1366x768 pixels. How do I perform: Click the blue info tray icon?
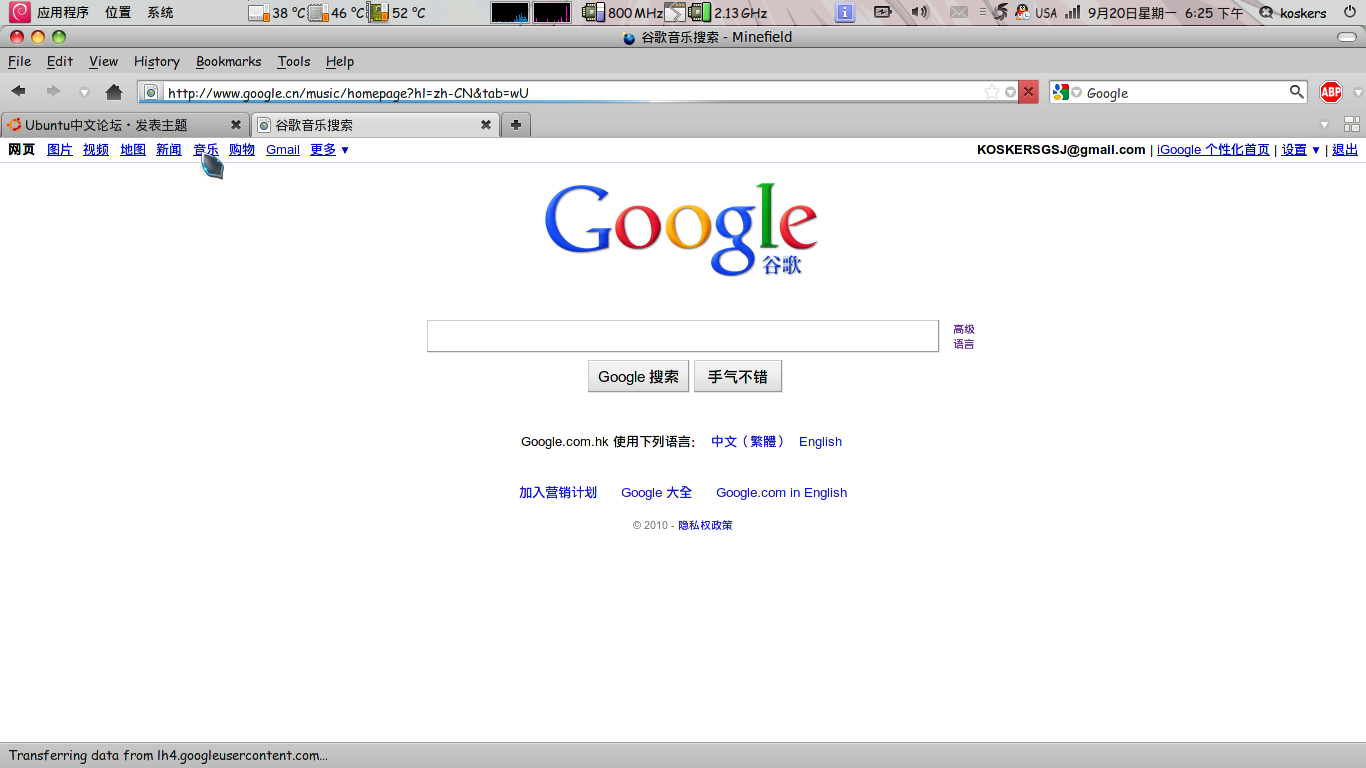(845, 12)
